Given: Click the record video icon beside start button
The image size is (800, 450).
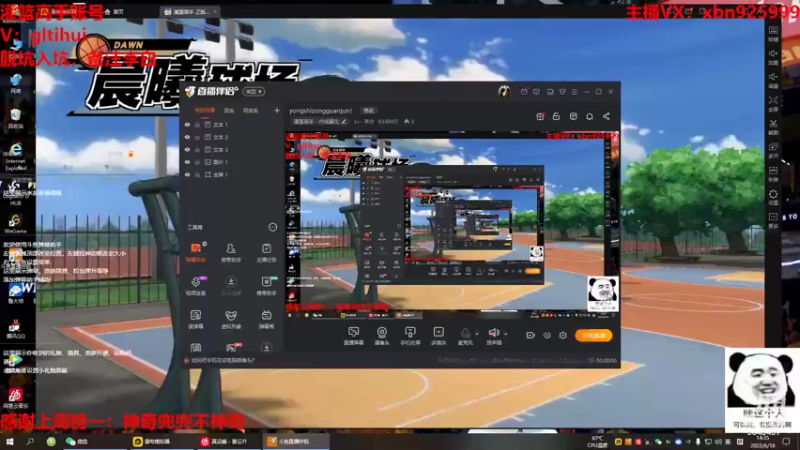Looking at the screenshot, I should [x=530, y=335].
